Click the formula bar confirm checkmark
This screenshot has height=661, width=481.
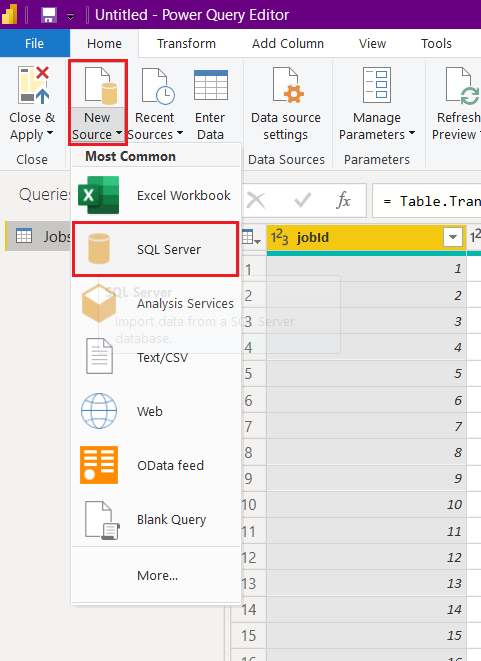click(303, 200)
